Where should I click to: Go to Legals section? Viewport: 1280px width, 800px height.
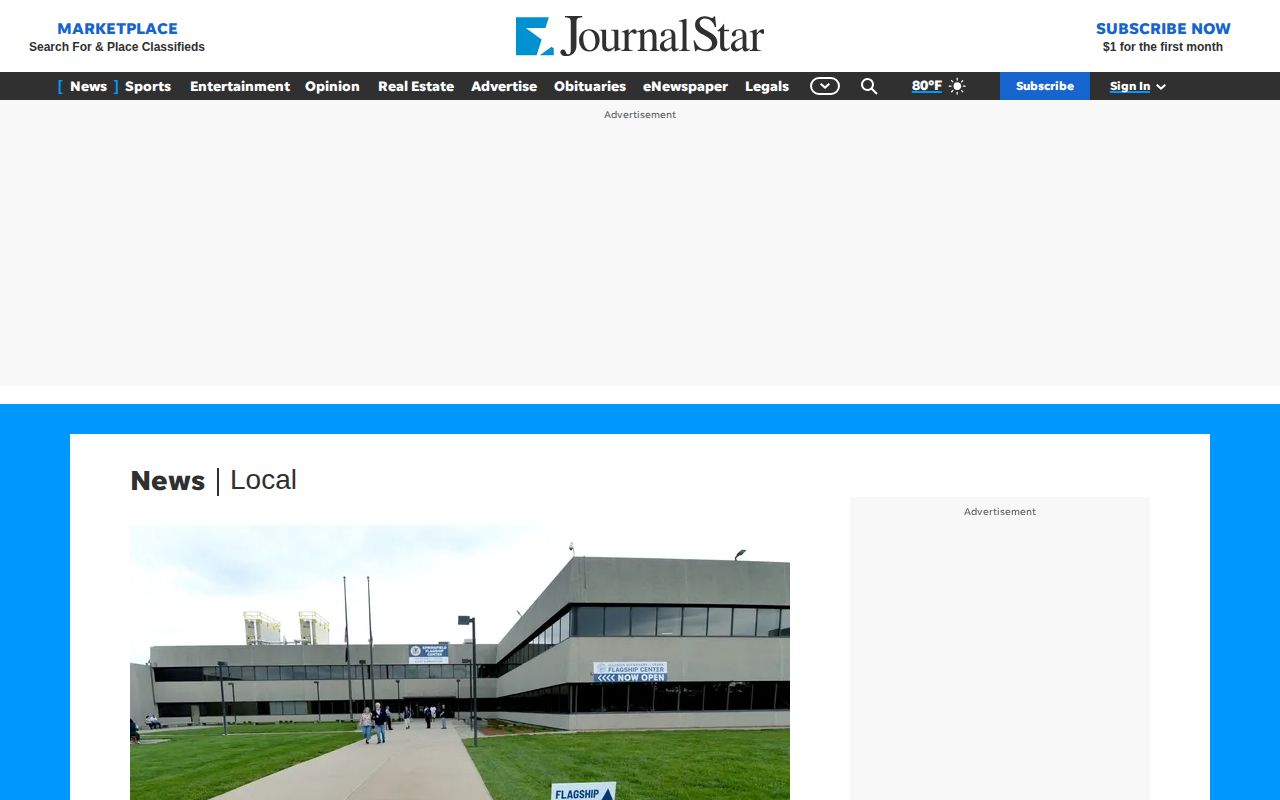coord(767,86)
